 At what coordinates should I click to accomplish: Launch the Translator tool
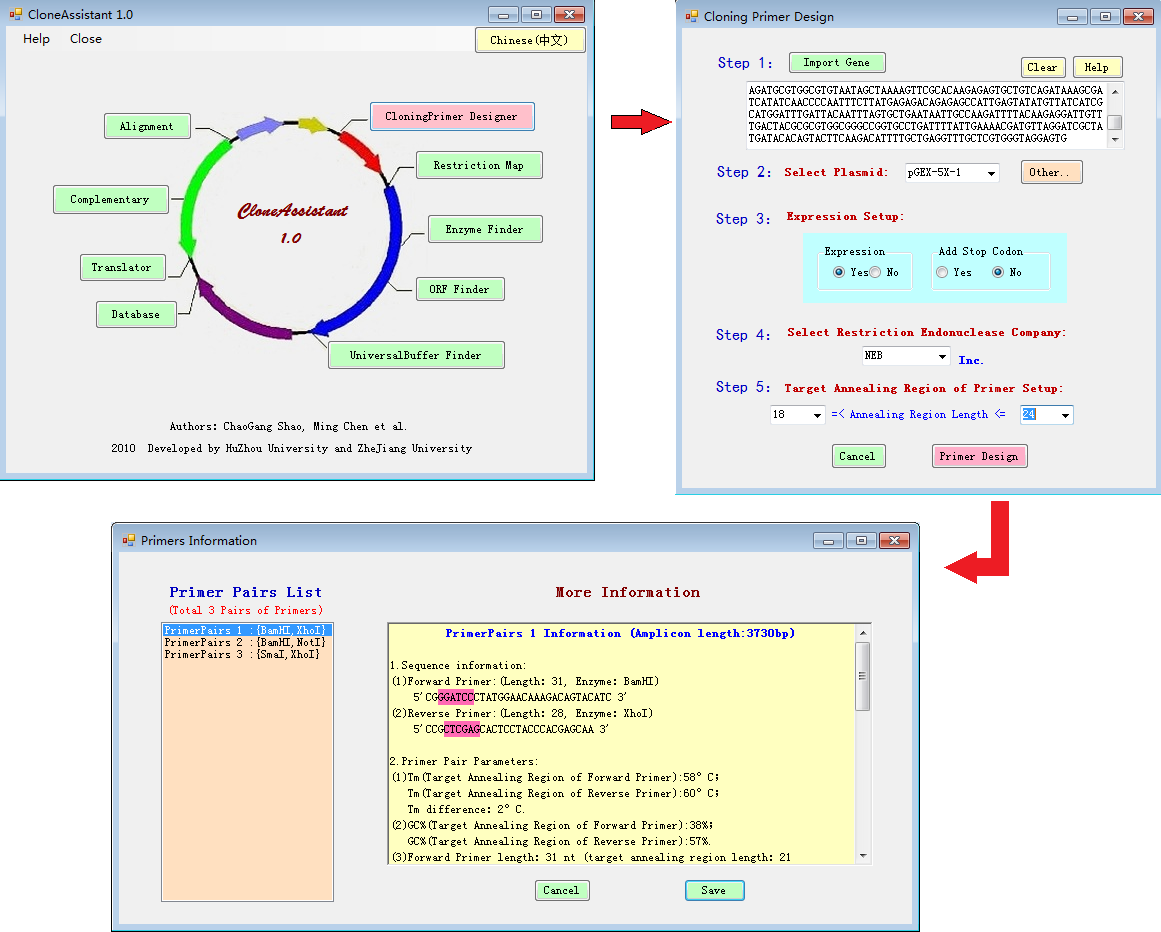[121, 267]
